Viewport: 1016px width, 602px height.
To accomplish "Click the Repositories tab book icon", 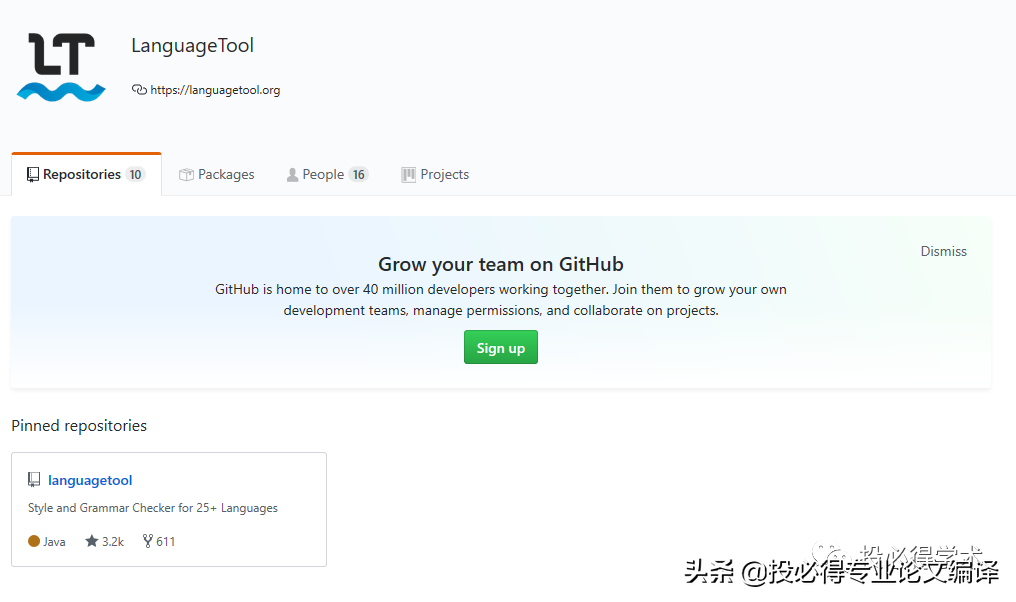I will pyautogui.click(x=33, y=174).
